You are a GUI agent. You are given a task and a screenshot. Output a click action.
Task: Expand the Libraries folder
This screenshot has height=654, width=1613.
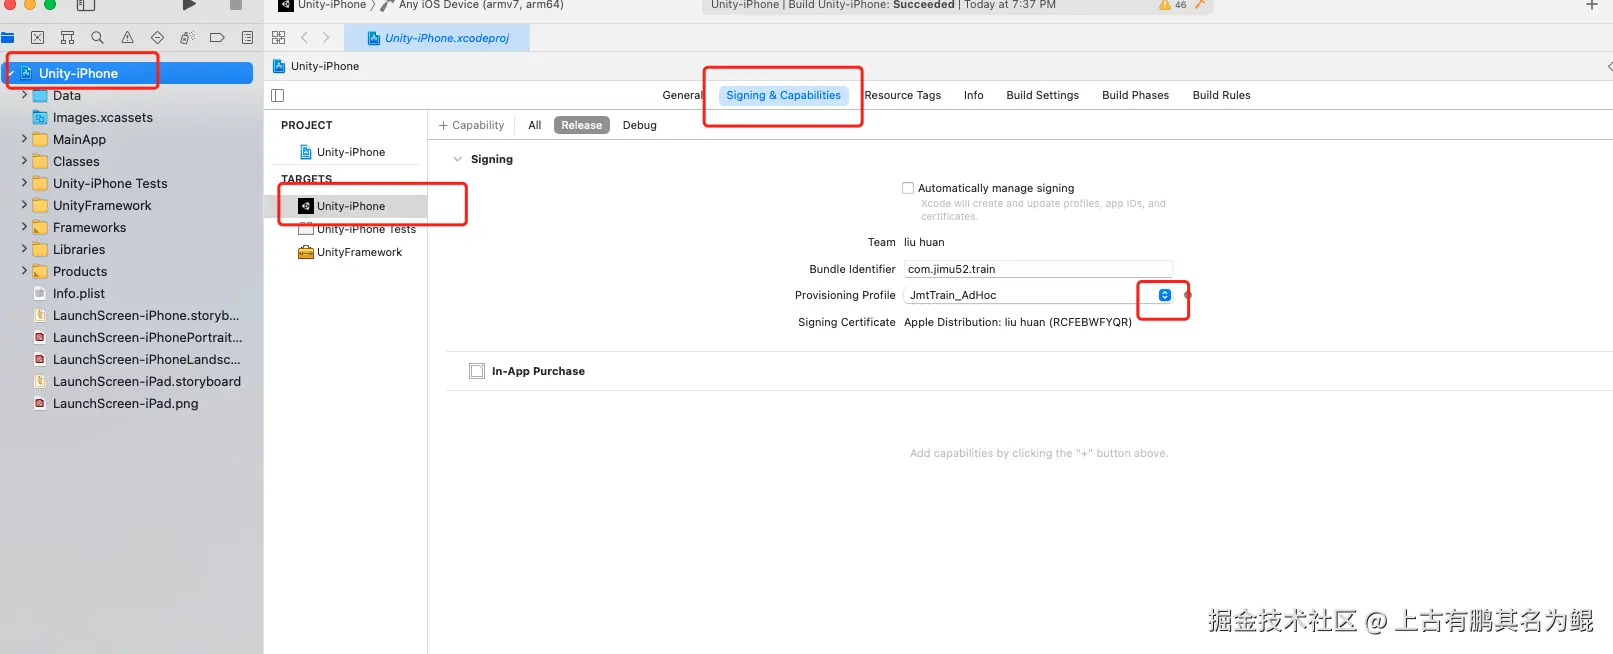tap(24, 249)
